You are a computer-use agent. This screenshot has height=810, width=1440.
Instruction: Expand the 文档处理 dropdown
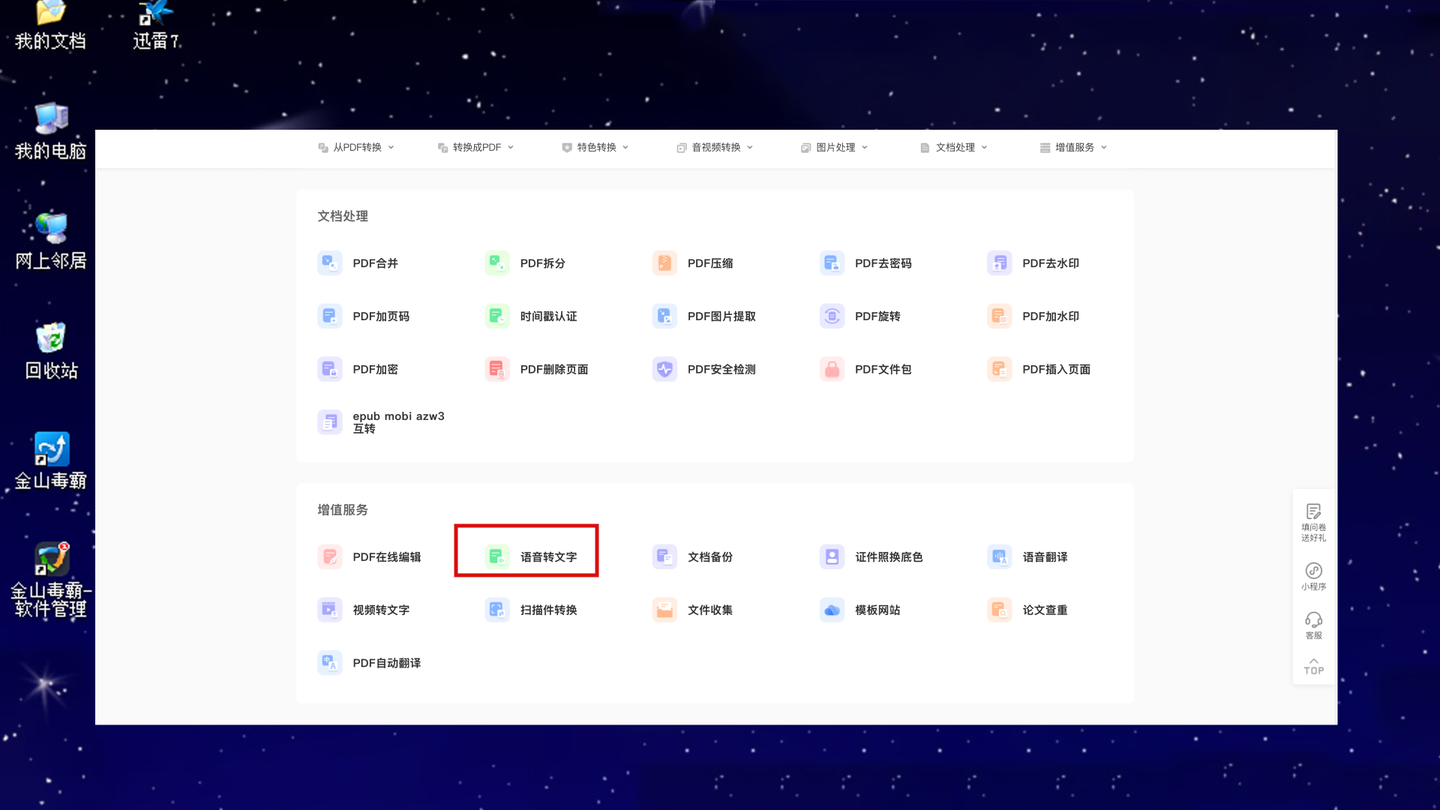[x=954, y=147]
